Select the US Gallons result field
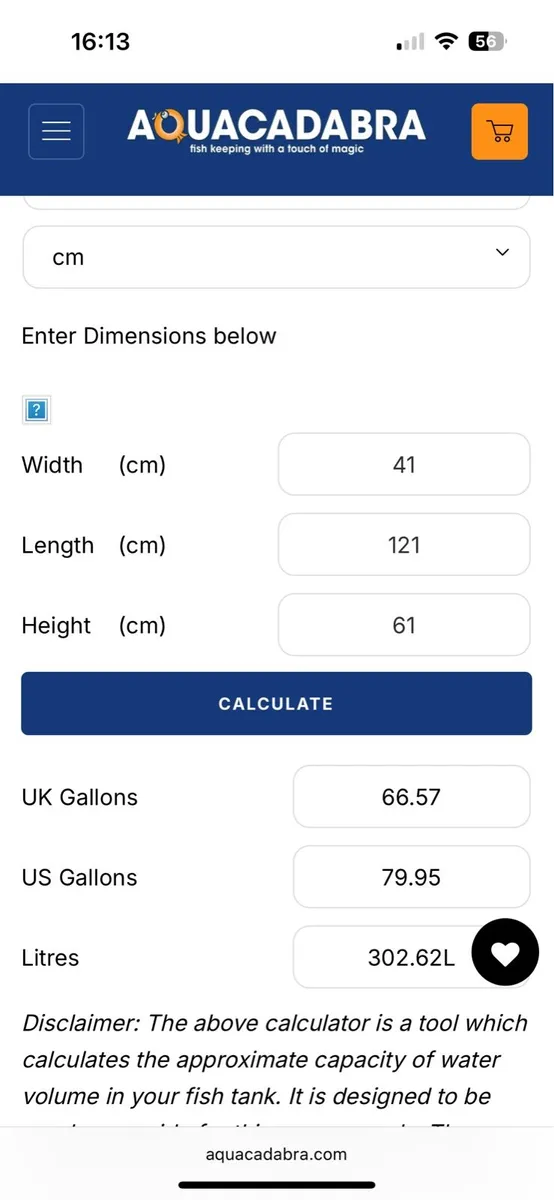This screenshot has width=554, height=1200. [x=411, y=877]
